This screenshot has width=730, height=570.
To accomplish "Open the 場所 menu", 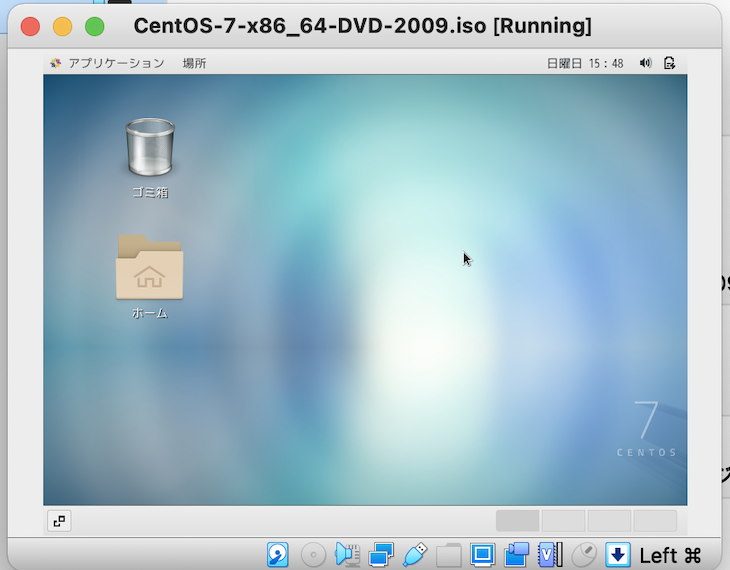I will point(194,63).
